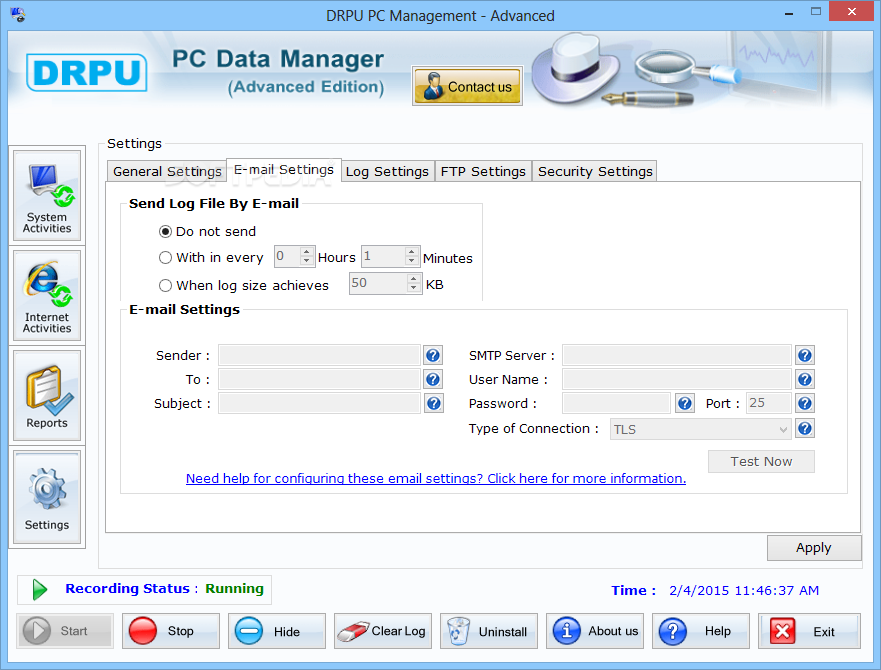Click the Contact us button
Viewport: 881px width, 670px height.
[x=467, y=86]
